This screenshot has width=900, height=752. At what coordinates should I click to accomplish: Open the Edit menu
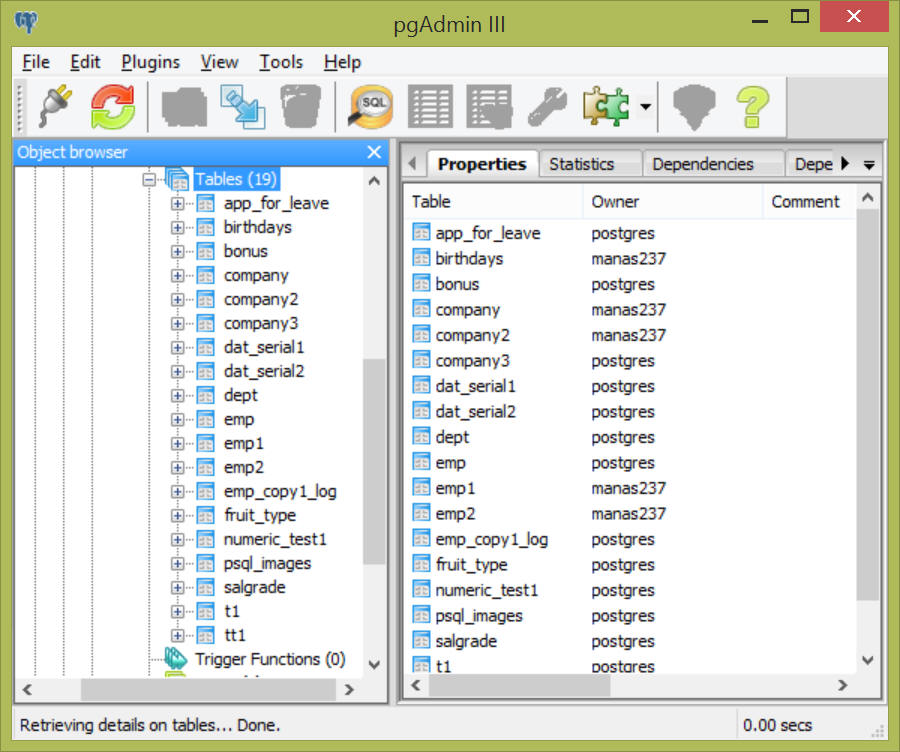[85, 62]
